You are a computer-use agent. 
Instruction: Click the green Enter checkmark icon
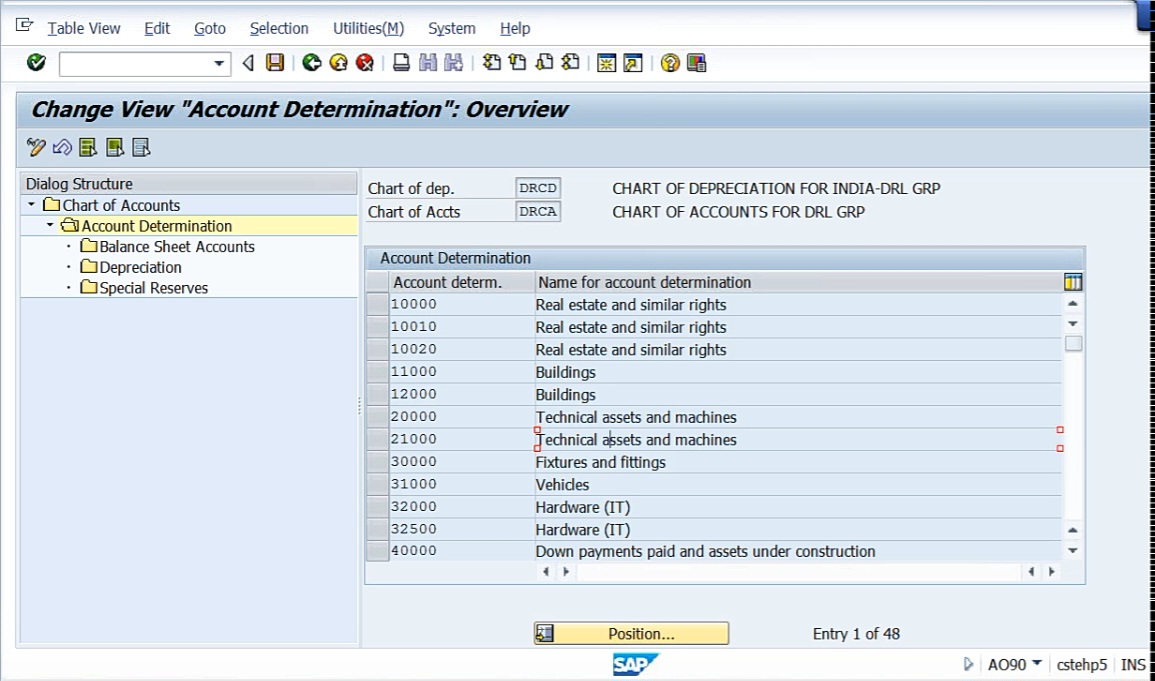coord(36,63)
